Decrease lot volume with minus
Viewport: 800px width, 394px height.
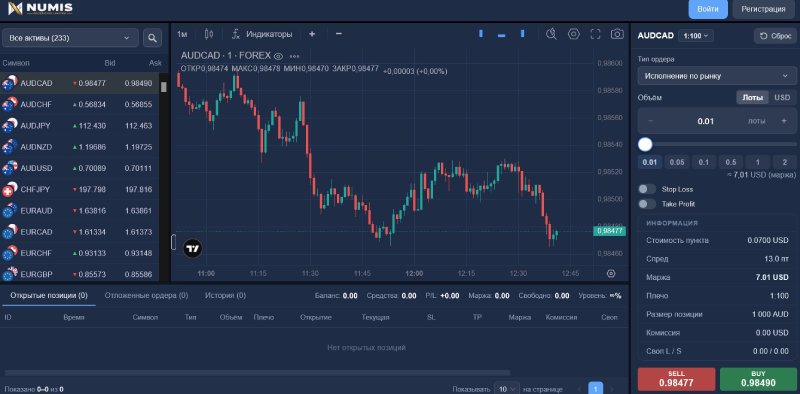[x=651, y=121]
